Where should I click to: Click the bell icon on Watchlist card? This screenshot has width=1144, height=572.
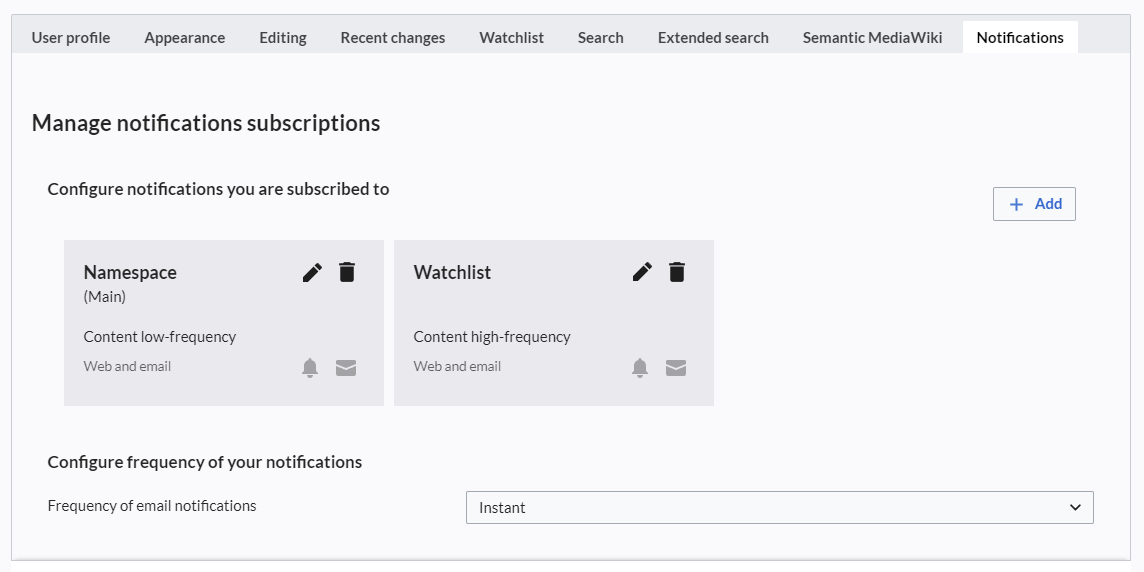(640, 368)
